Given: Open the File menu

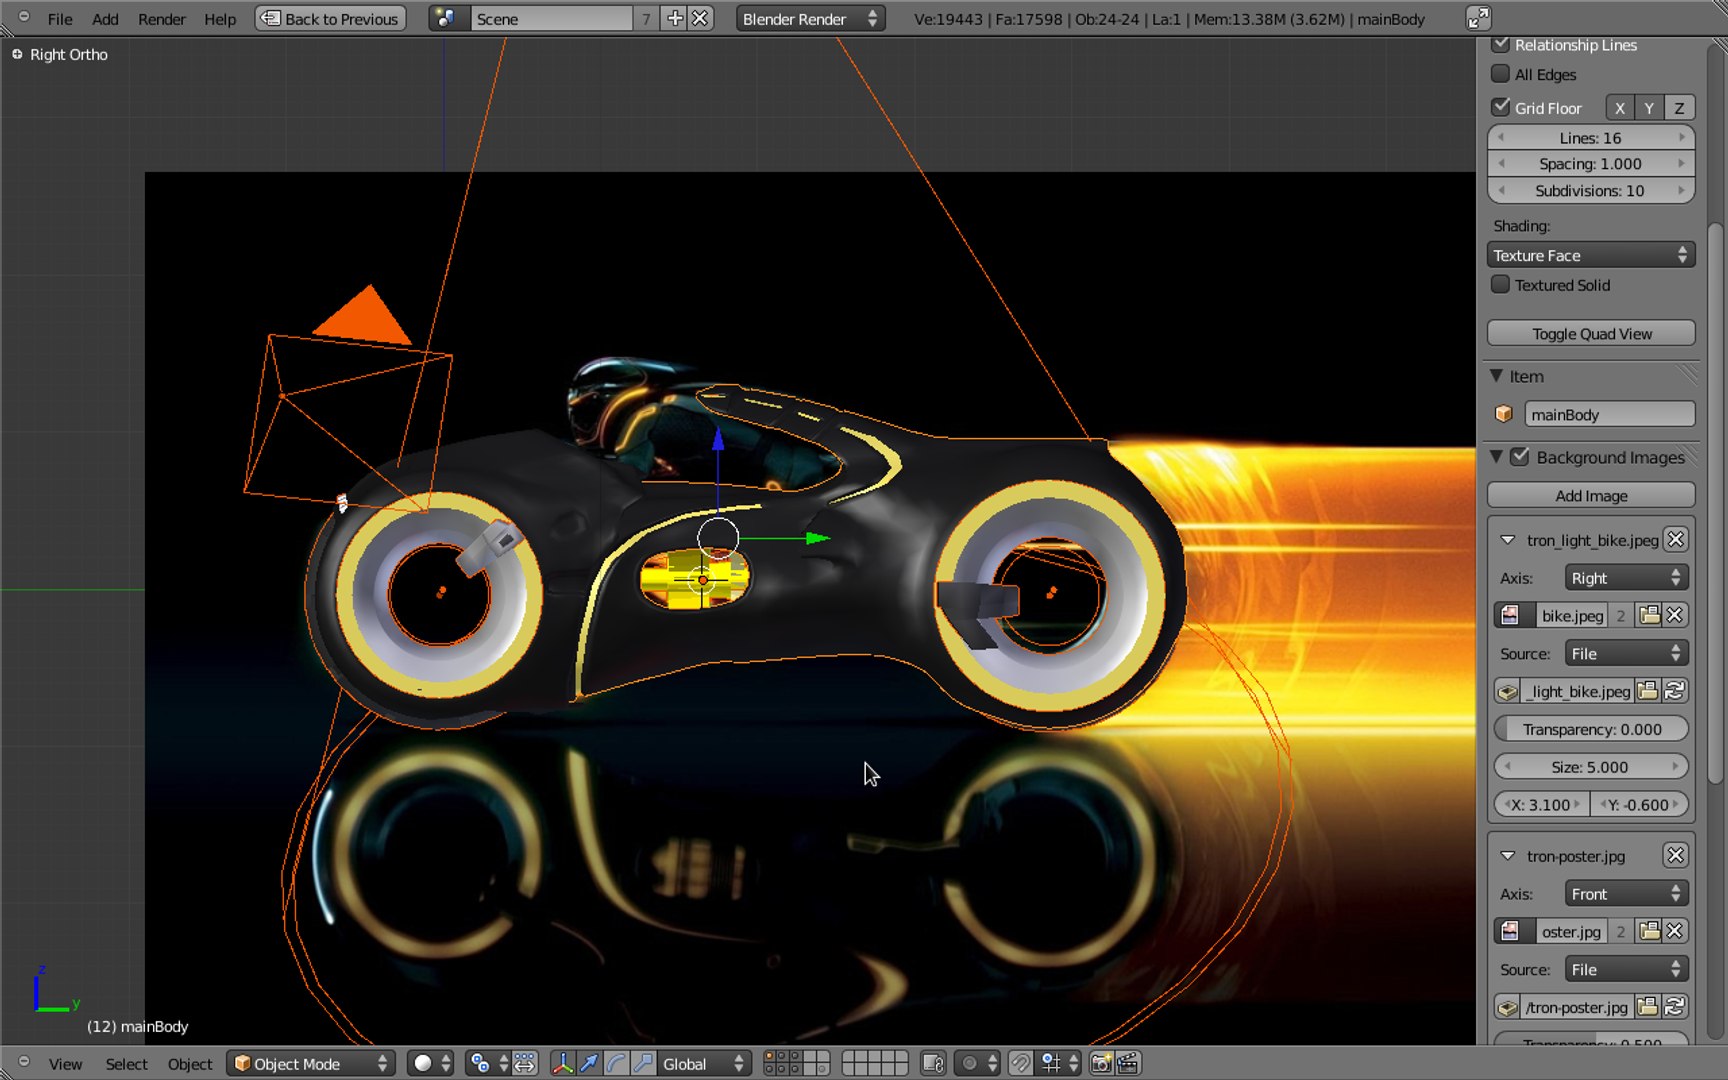Looking at the screenshot, I should (60, 19).
